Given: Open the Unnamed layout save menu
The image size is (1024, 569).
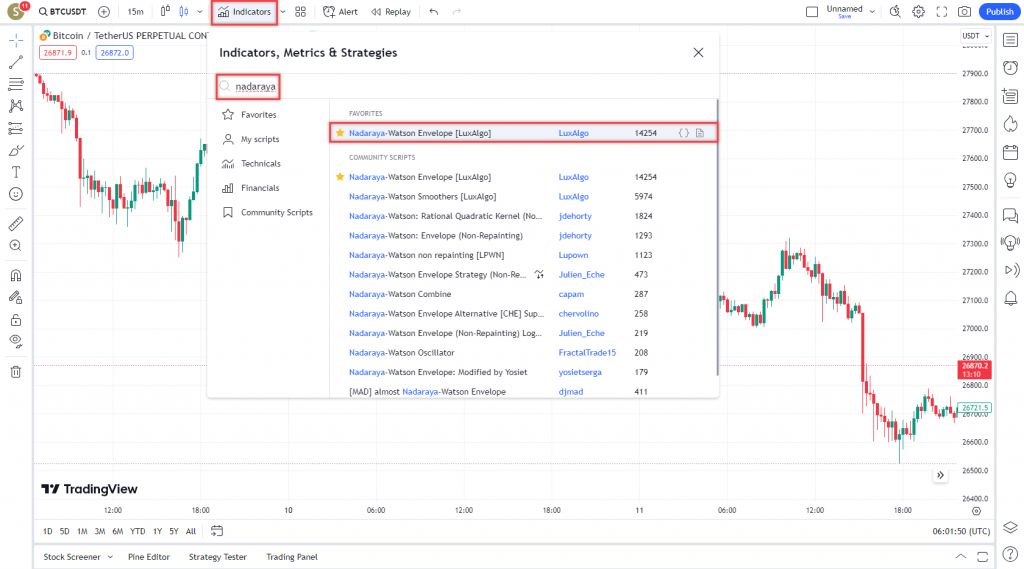Looking at the screenshot, I should (x=850, y=12).
